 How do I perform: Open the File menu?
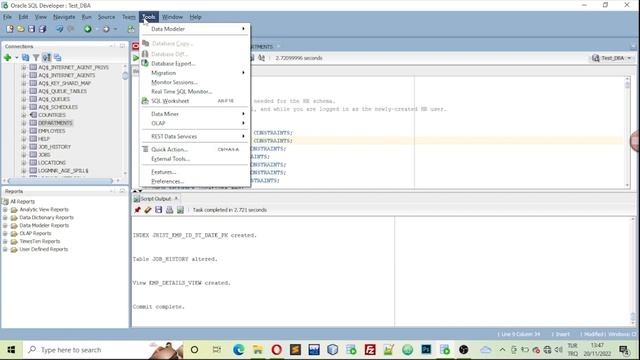click(7, 17)
